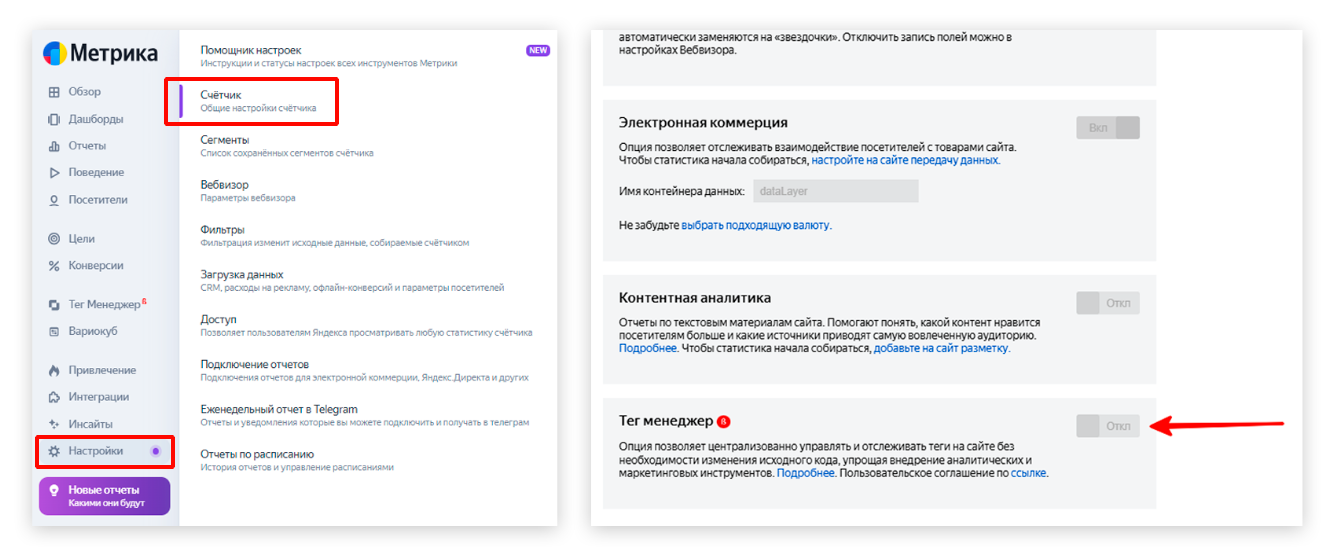The height and width of the screenshot is (558, 1336).
Task: Click the Дашборды icon in sidebar
Action: 54,119
